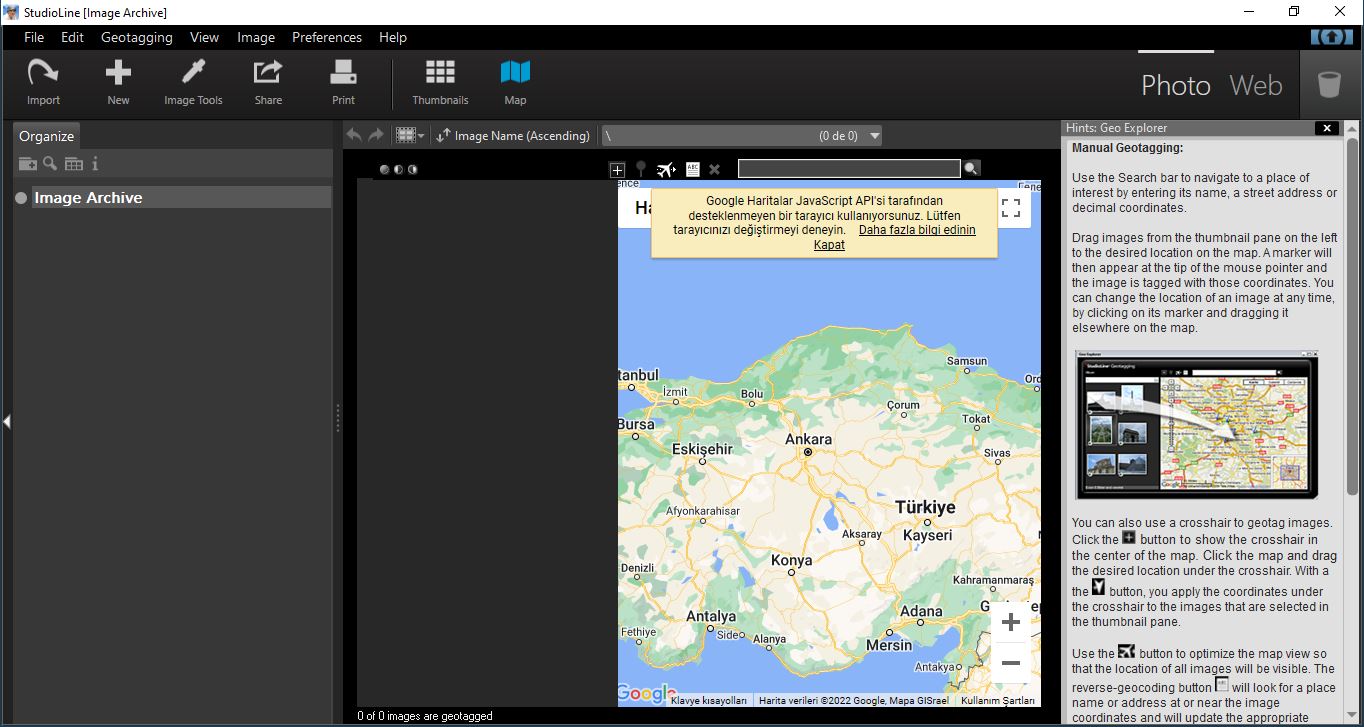The height and width of the screenshot is (727, 1364).
Task: Click the 'Hints: Geo Explorer' panel title
Action: click(1116, 128)
